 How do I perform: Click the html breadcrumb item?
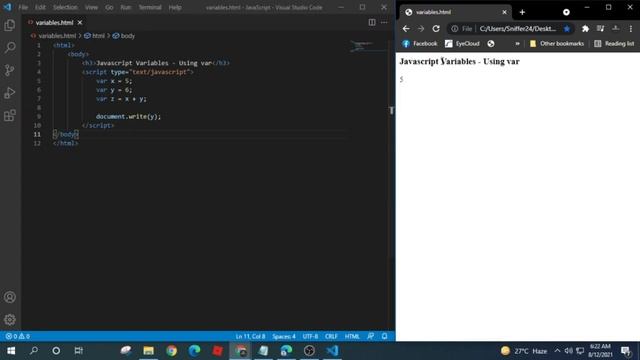coord(95,36)
